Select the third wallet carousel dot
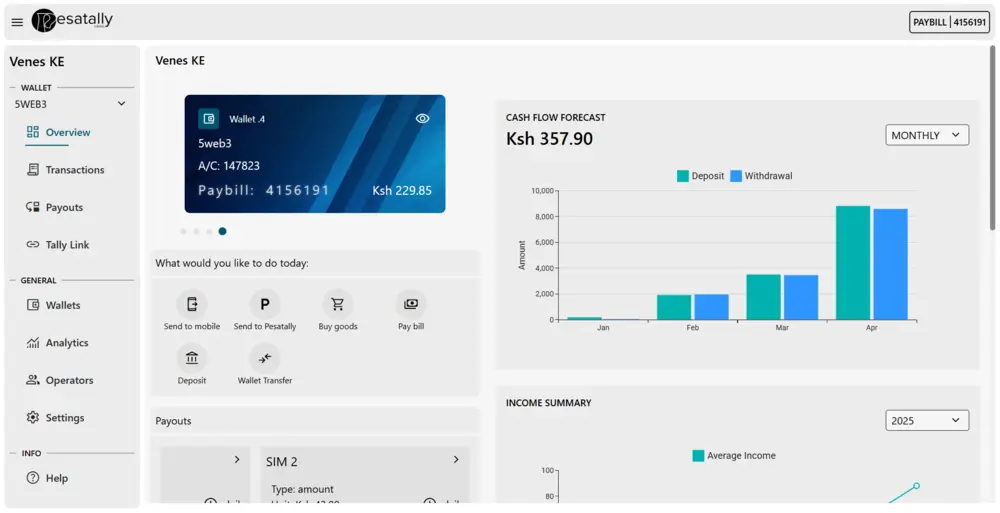The width and height of the screenshot is (1000, 513). pos(209,232)
